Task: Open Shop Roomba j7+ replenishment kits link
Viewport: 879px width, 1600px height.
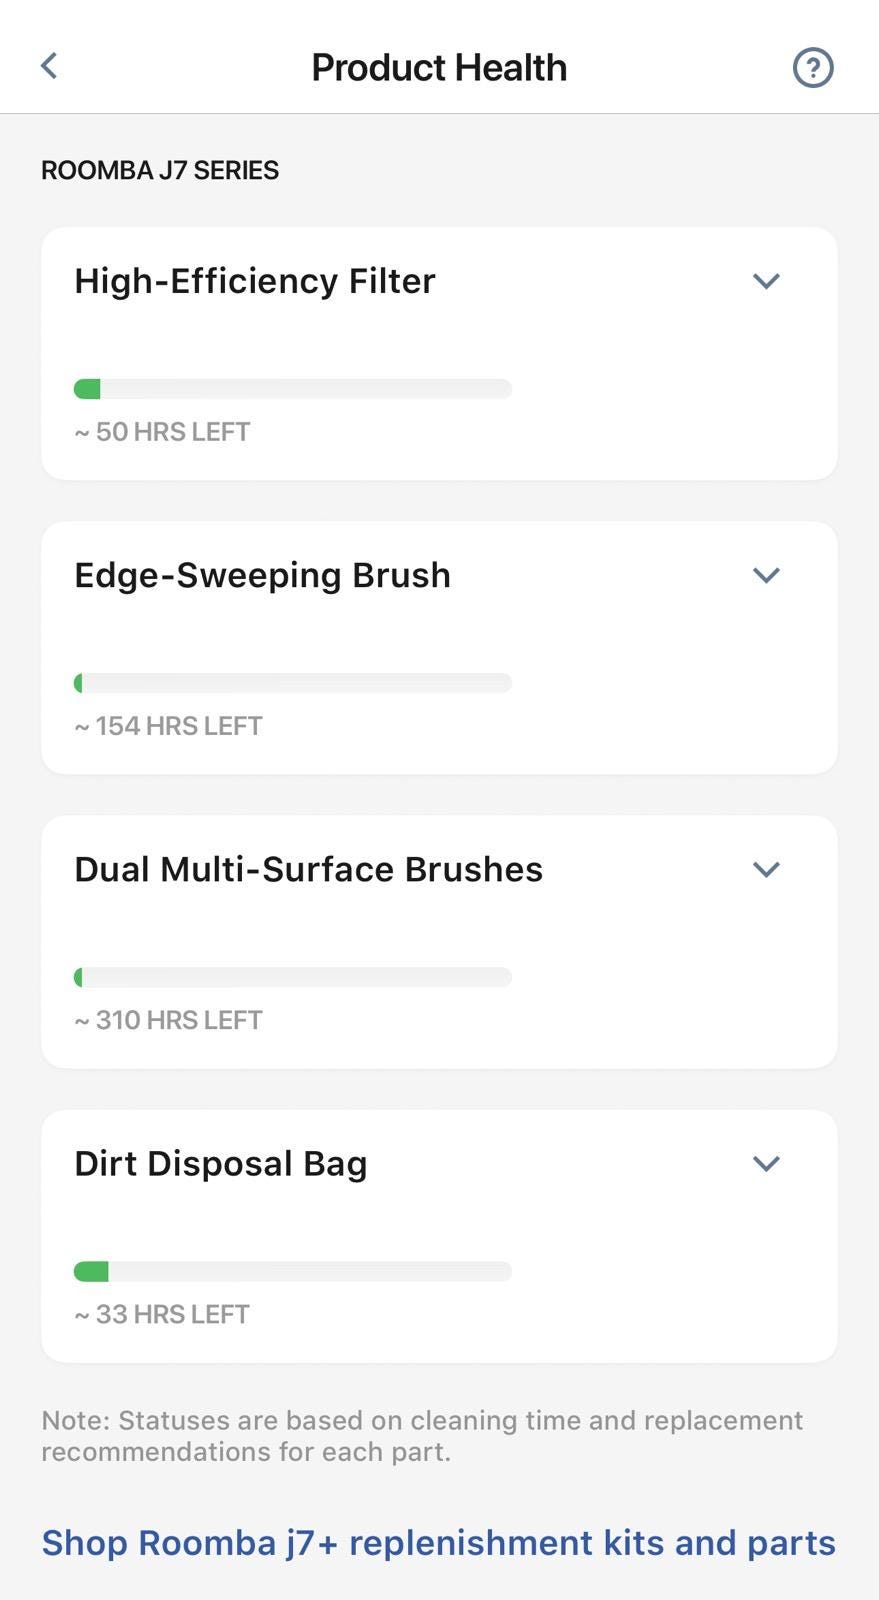Action: [438, 1543]
